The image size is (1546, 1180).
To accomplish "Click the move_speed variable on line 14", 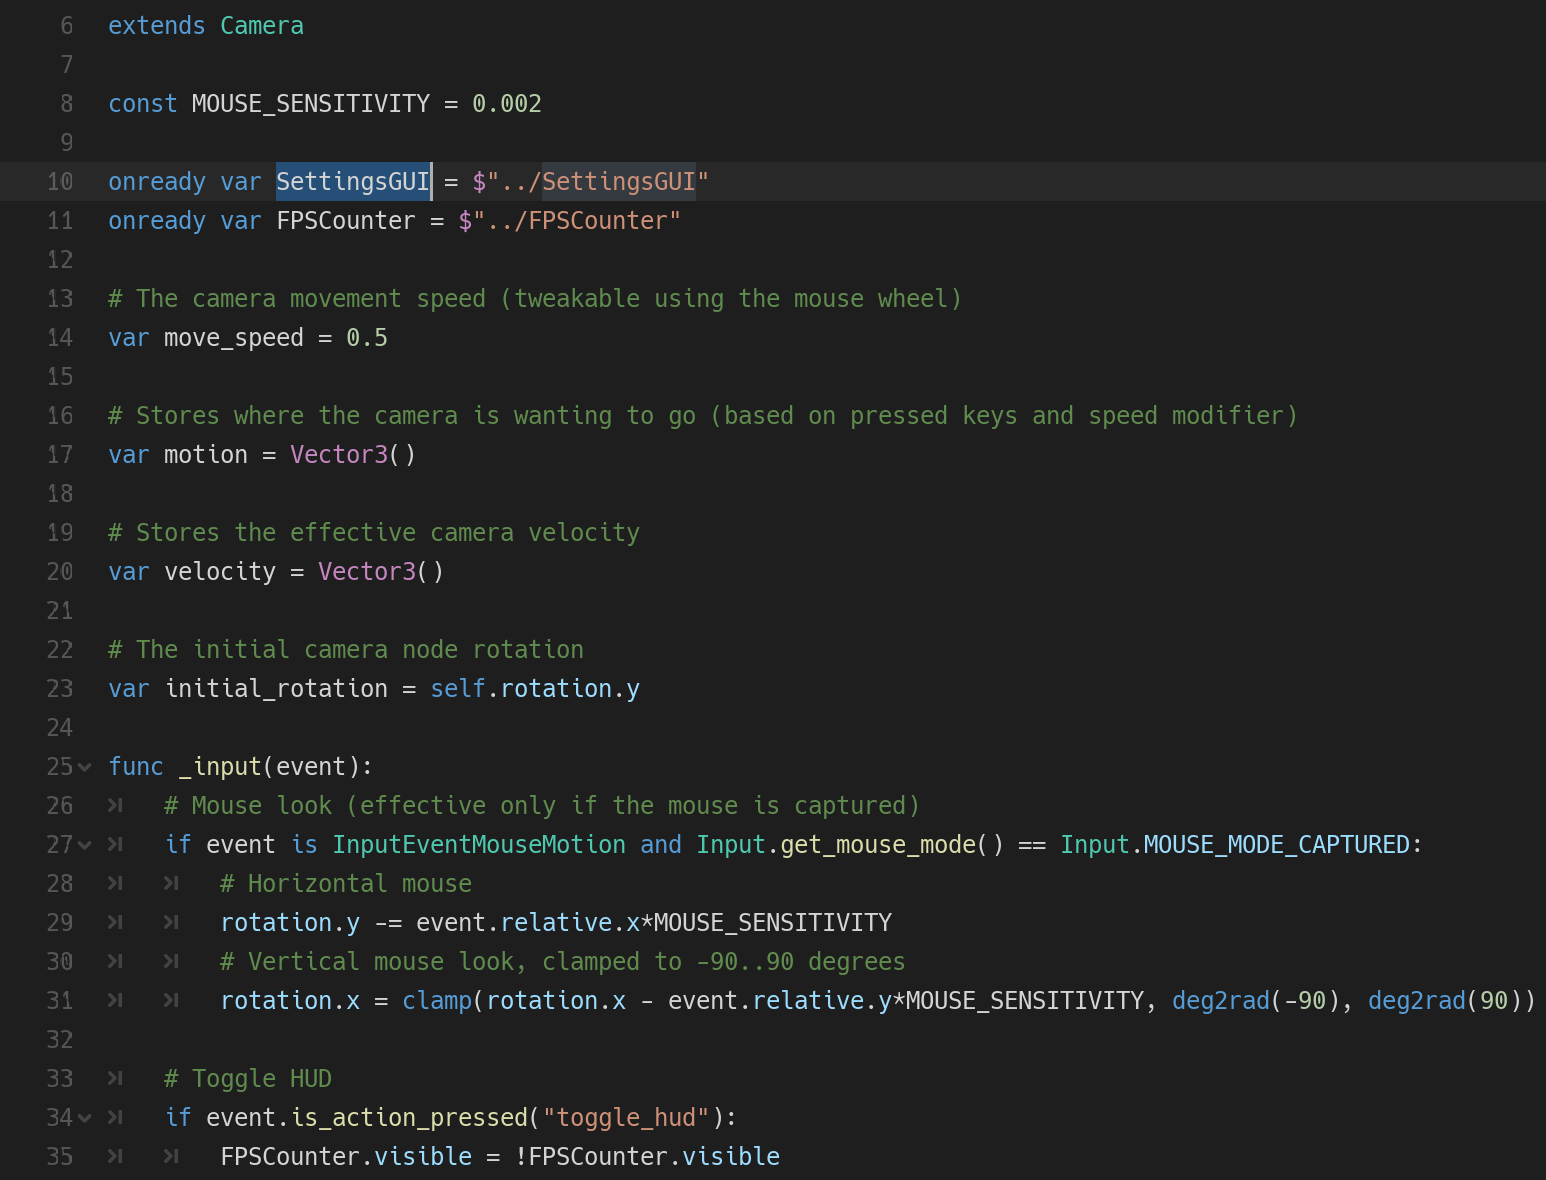I will pos(234,338).
